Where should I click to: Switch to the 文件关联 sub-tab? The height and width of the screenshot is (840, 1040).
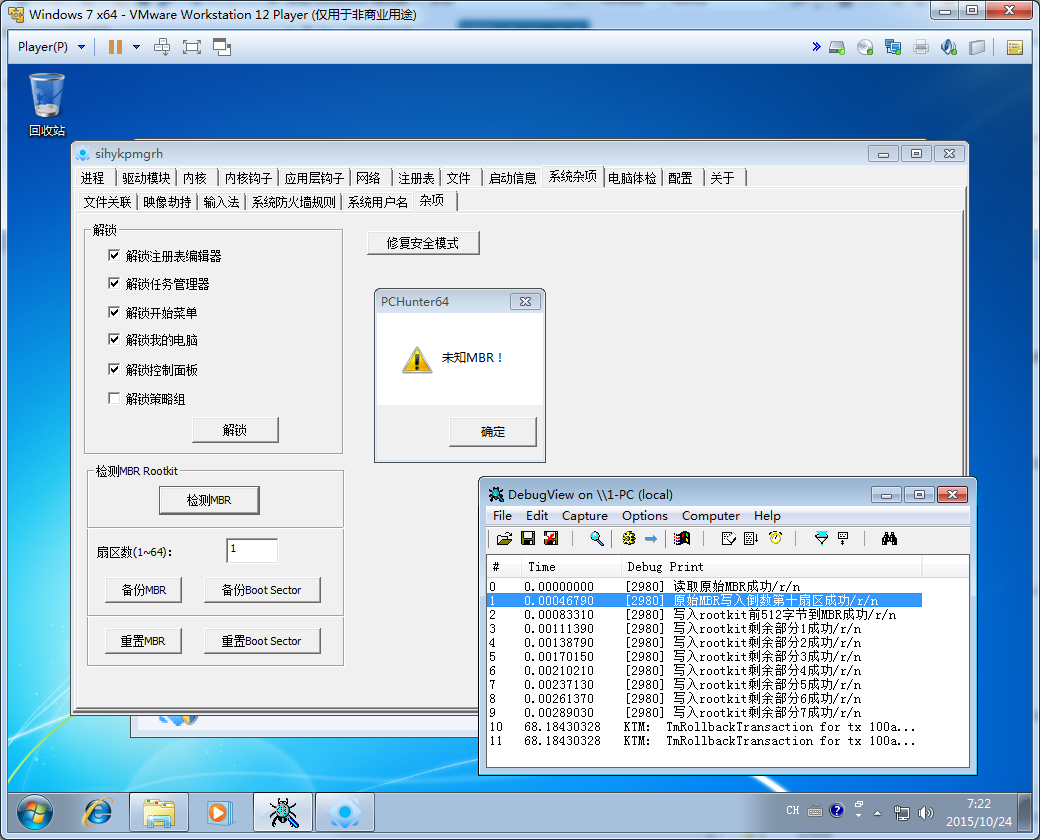click(107, 202)
